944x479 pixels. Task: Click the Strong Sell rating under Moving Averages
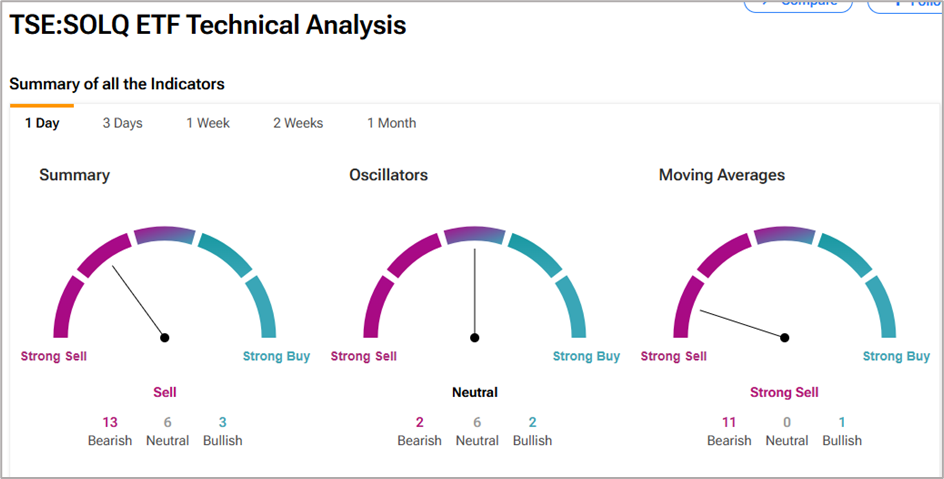[x=784, y=392]
